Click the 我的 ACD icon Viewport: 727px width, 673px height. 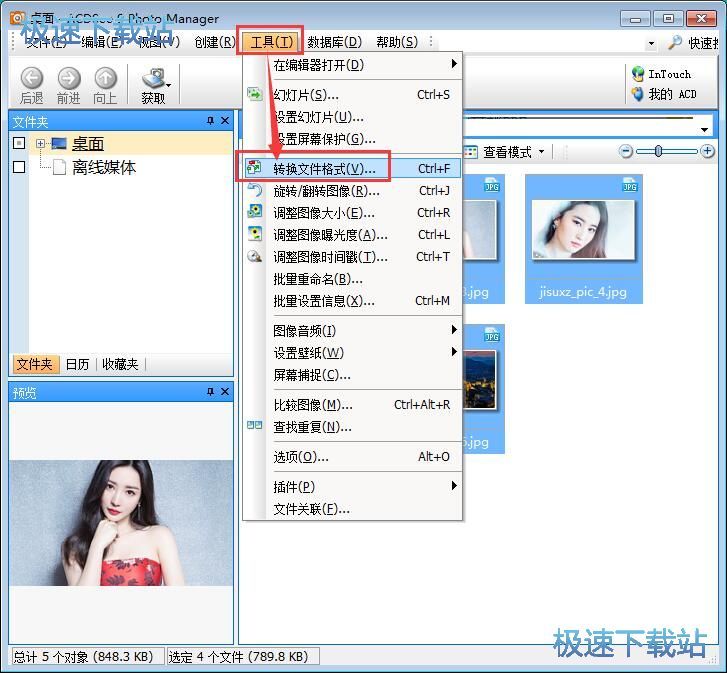click(638, 94)
